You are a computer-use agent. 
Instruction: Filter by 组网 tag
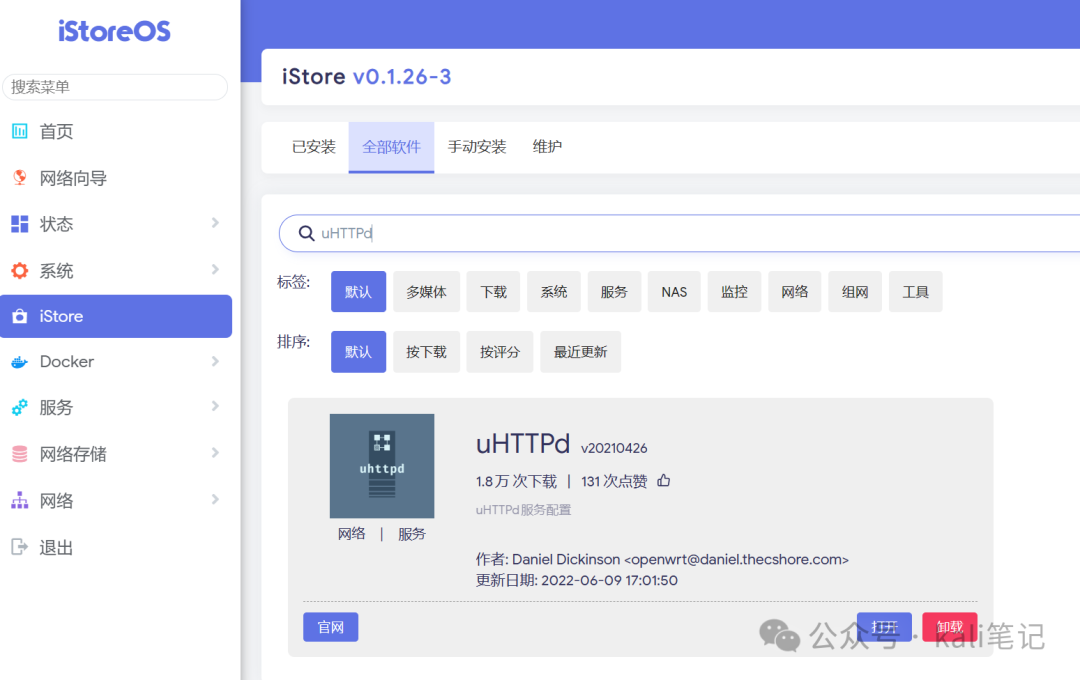pos(855,291)
